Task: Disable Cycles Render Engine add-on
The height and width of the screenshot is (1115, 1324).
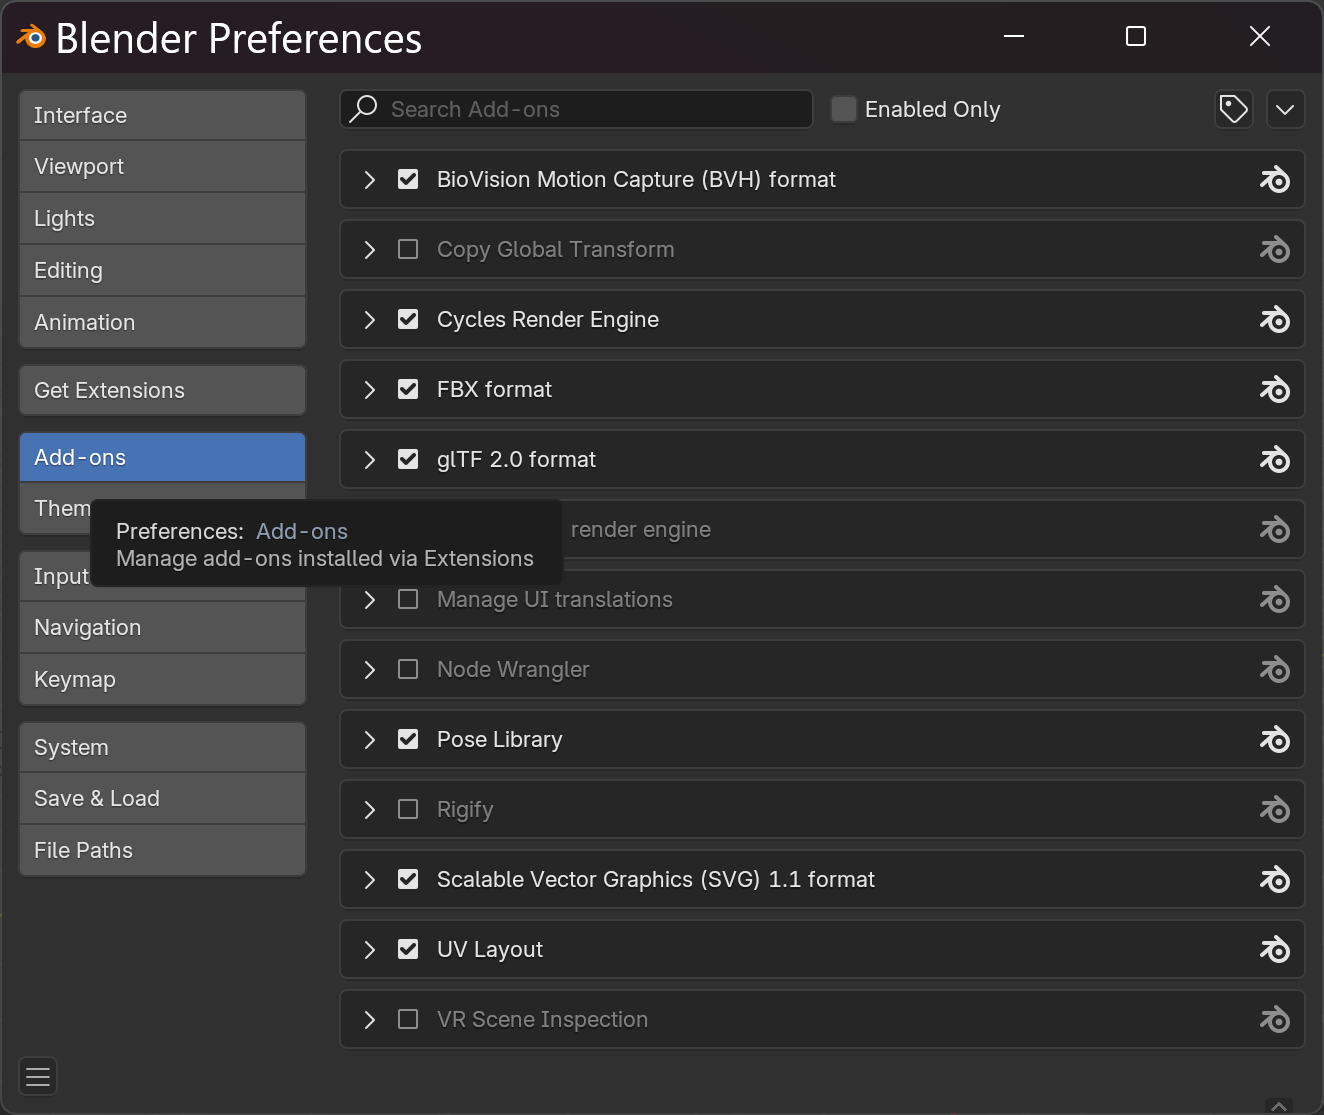Action: [x=408, y=319]
